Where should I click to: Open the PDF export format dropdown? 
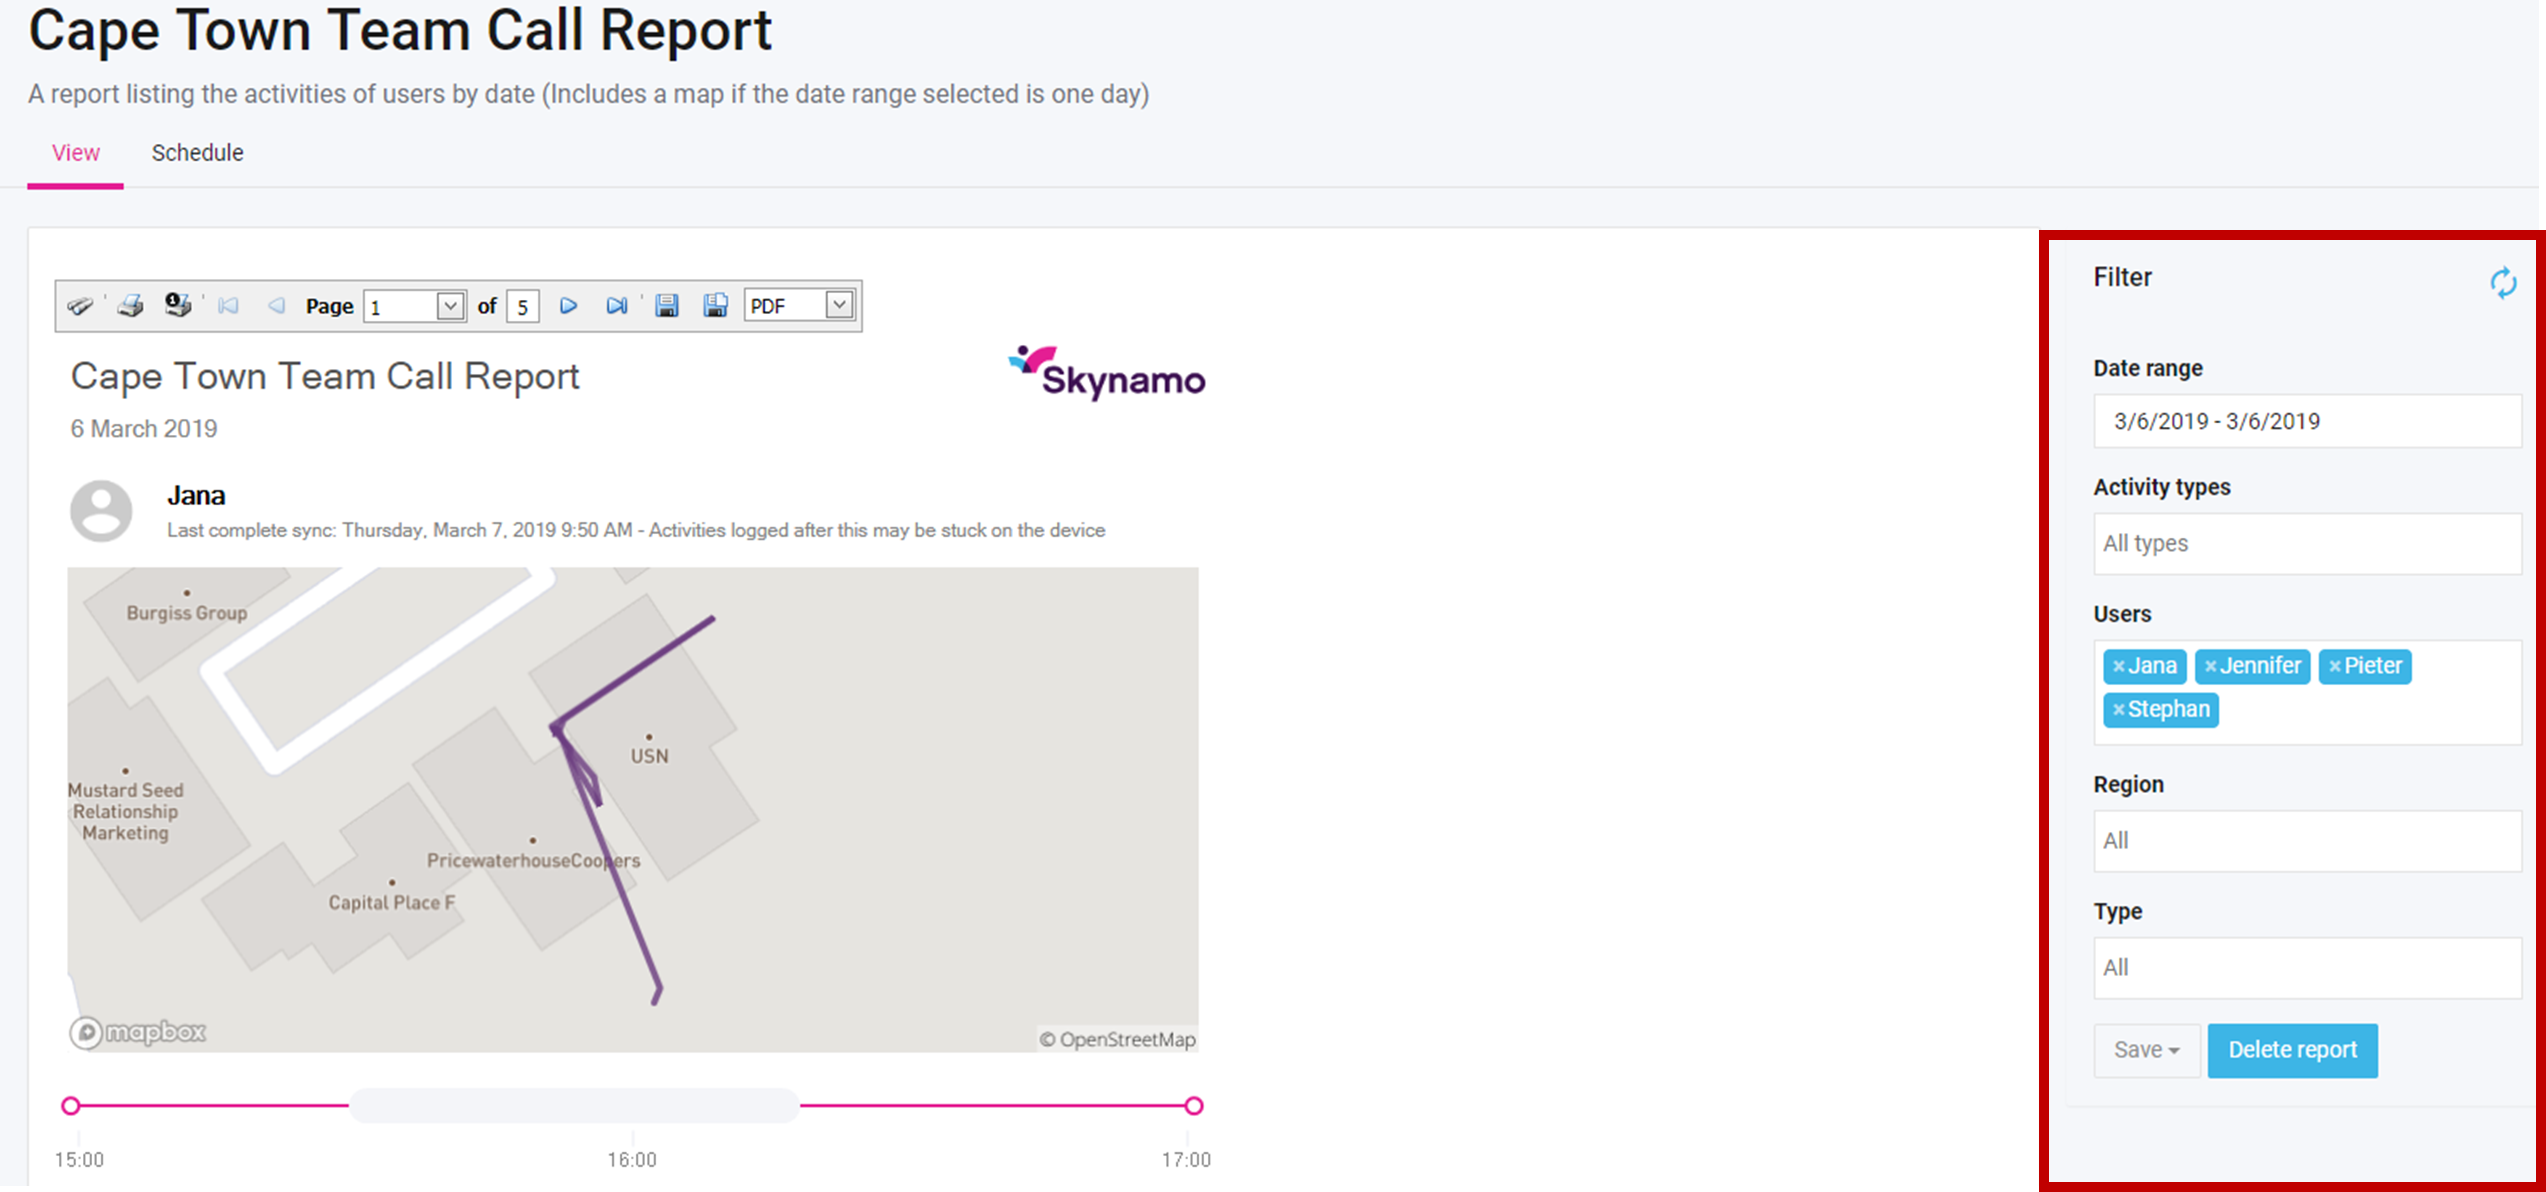pos(839,304)
